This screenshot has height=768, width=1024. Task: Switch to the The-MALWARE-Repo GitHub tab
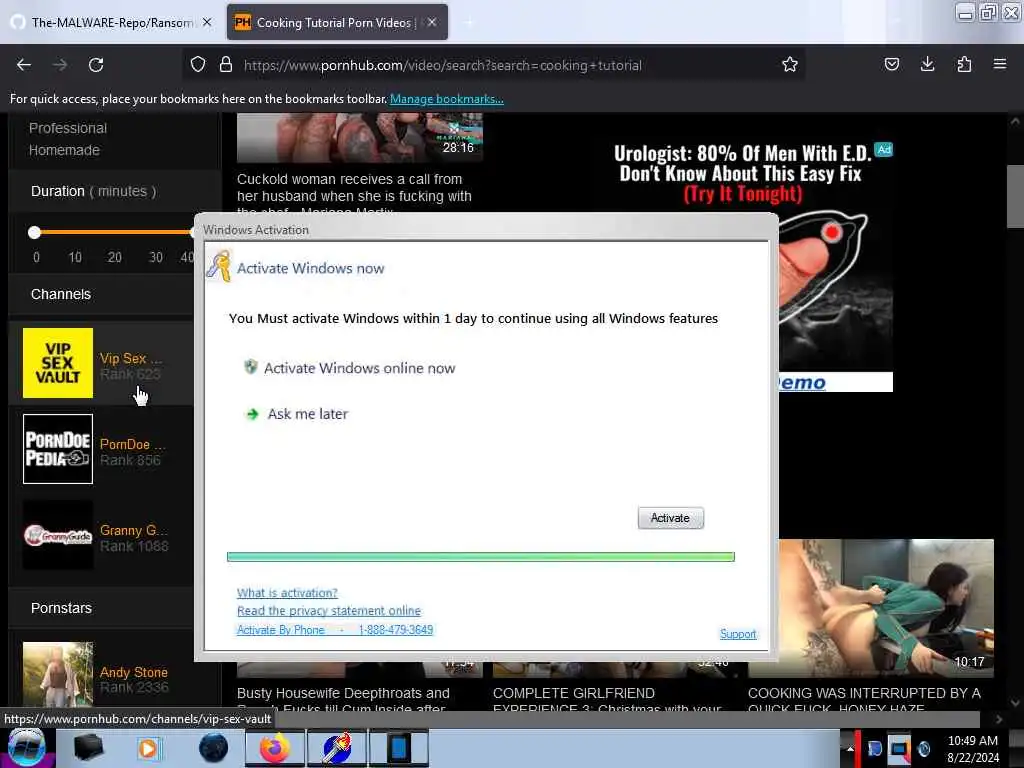click(x=111, y=22)
